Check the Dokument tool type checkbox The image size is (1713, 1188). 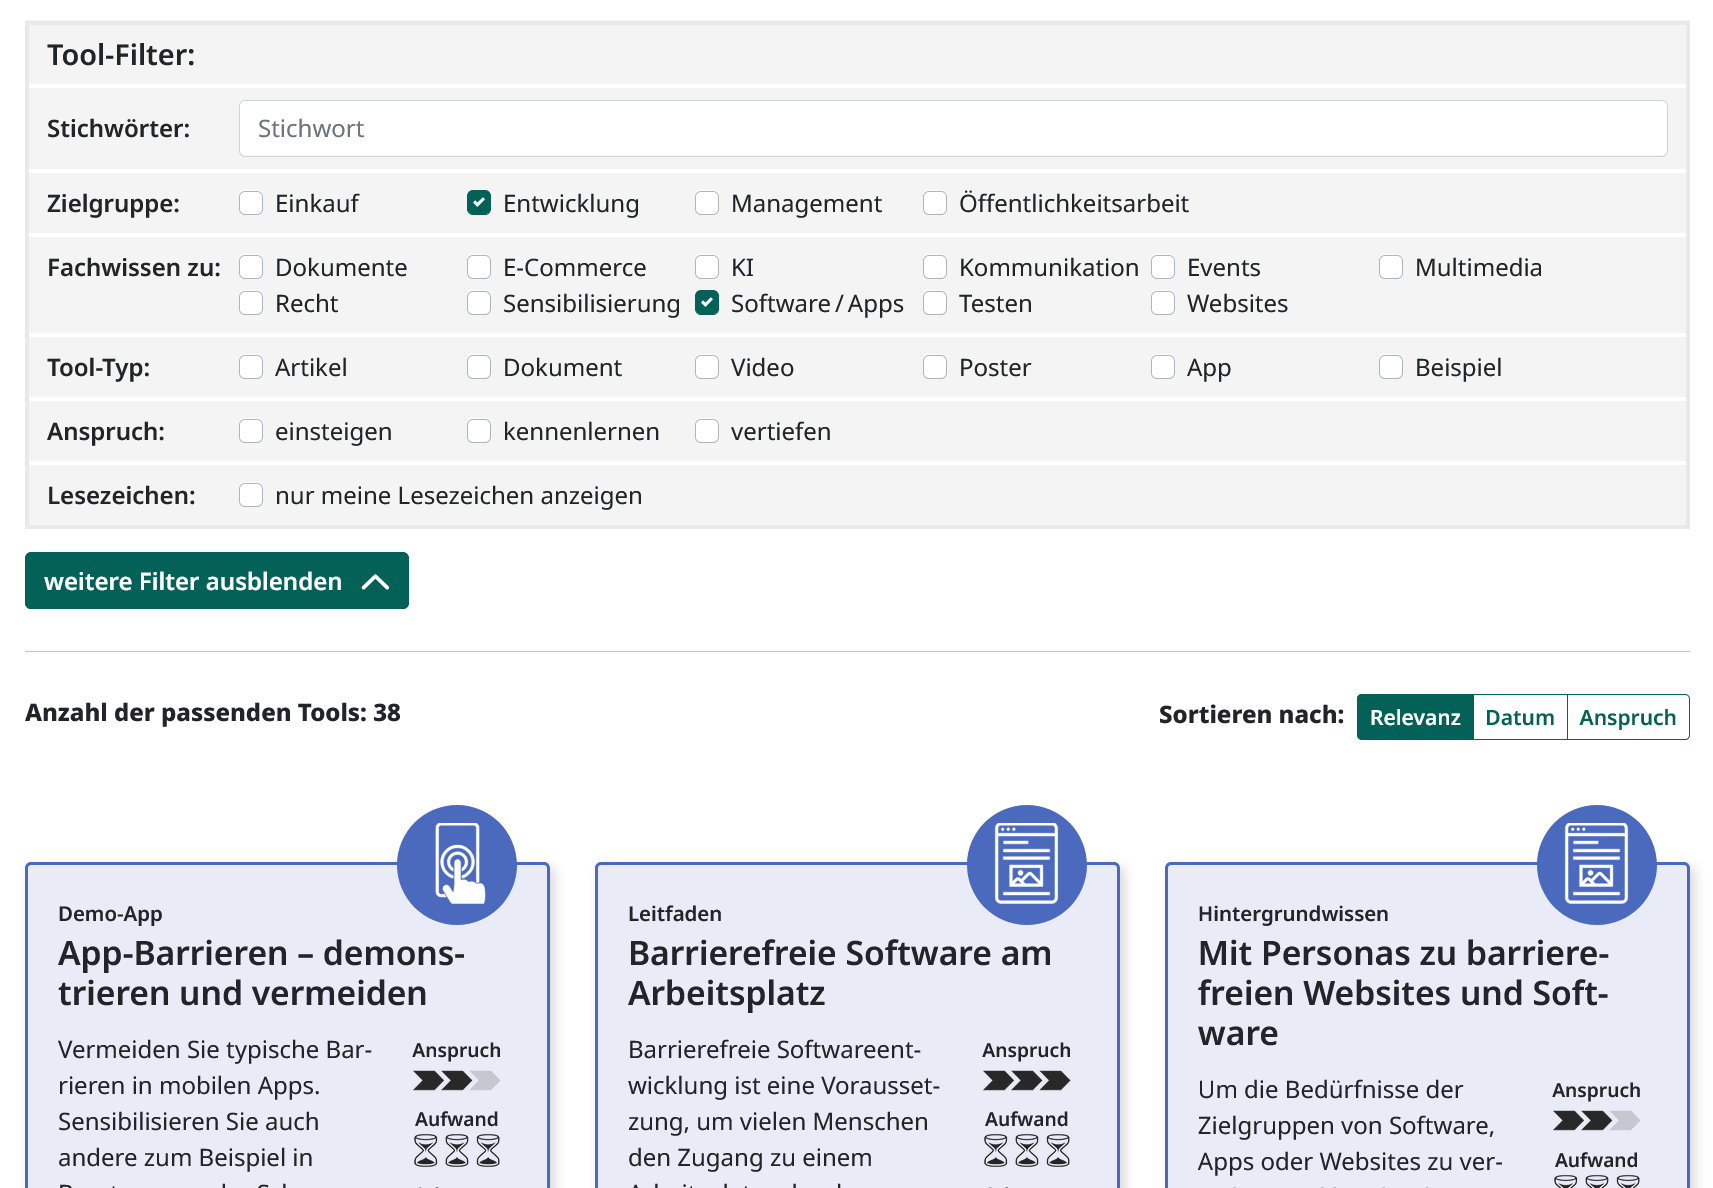(479, 367)
